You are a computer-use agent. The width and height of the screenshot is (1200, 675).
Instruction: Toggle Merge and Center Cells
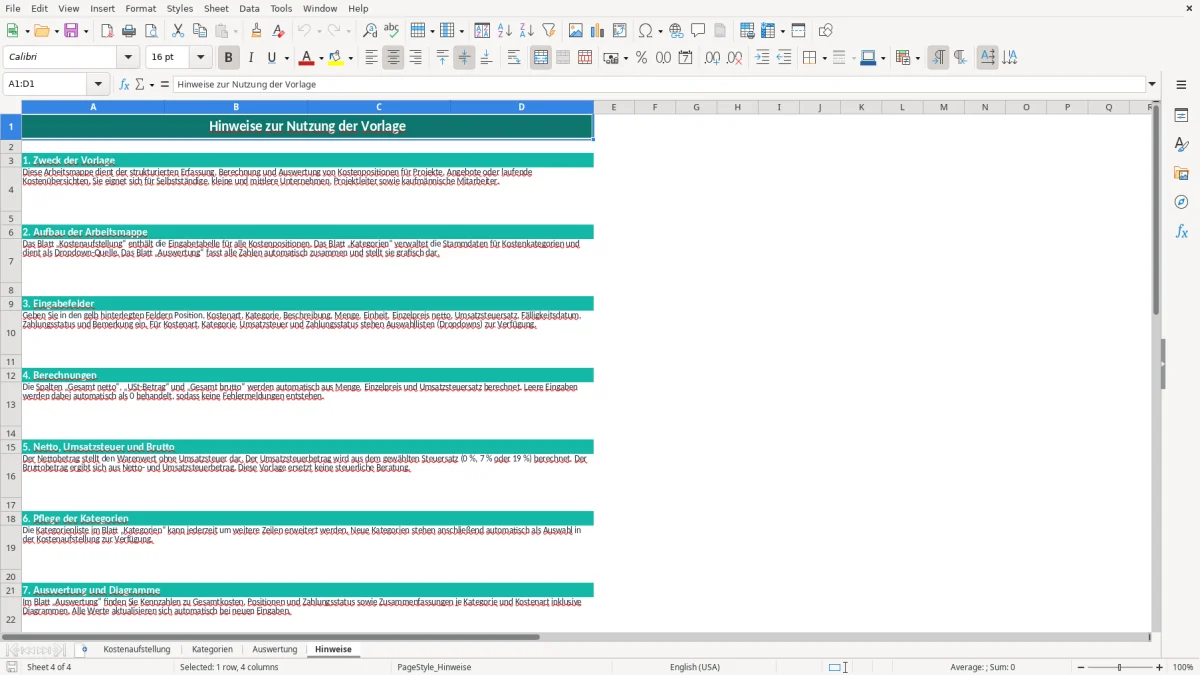tap(541, 58)
